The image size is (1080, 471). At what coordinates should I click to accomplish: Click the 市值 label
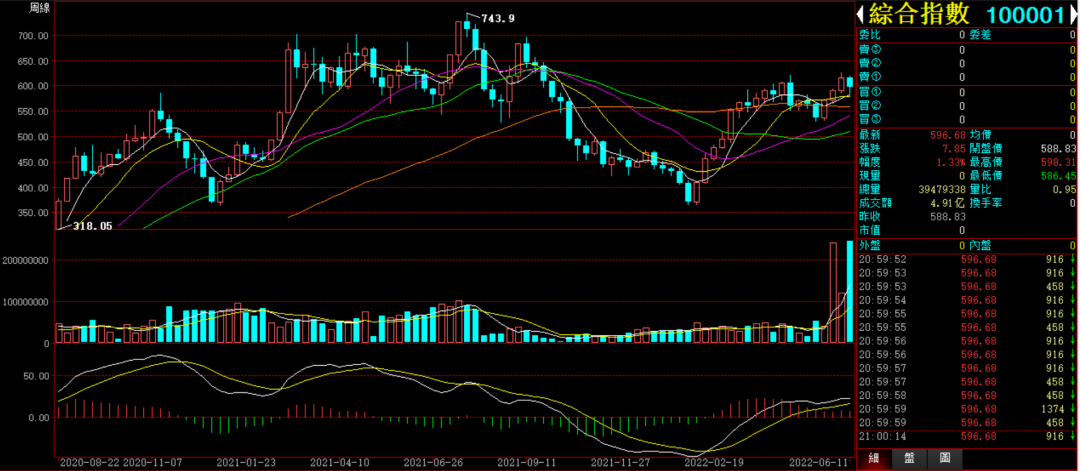point(869,230)
